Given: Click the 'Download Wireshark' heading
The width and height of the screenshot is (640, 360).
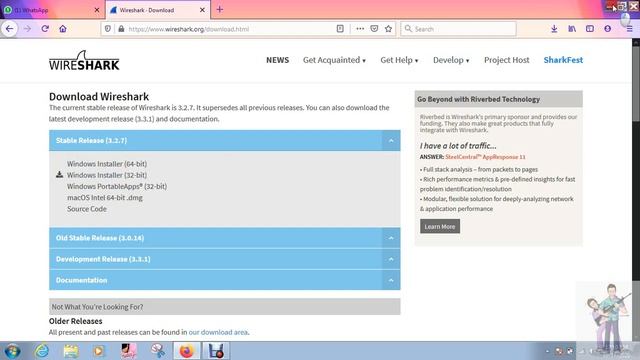Looking at the screenshot, I should [x=99, y=97].
